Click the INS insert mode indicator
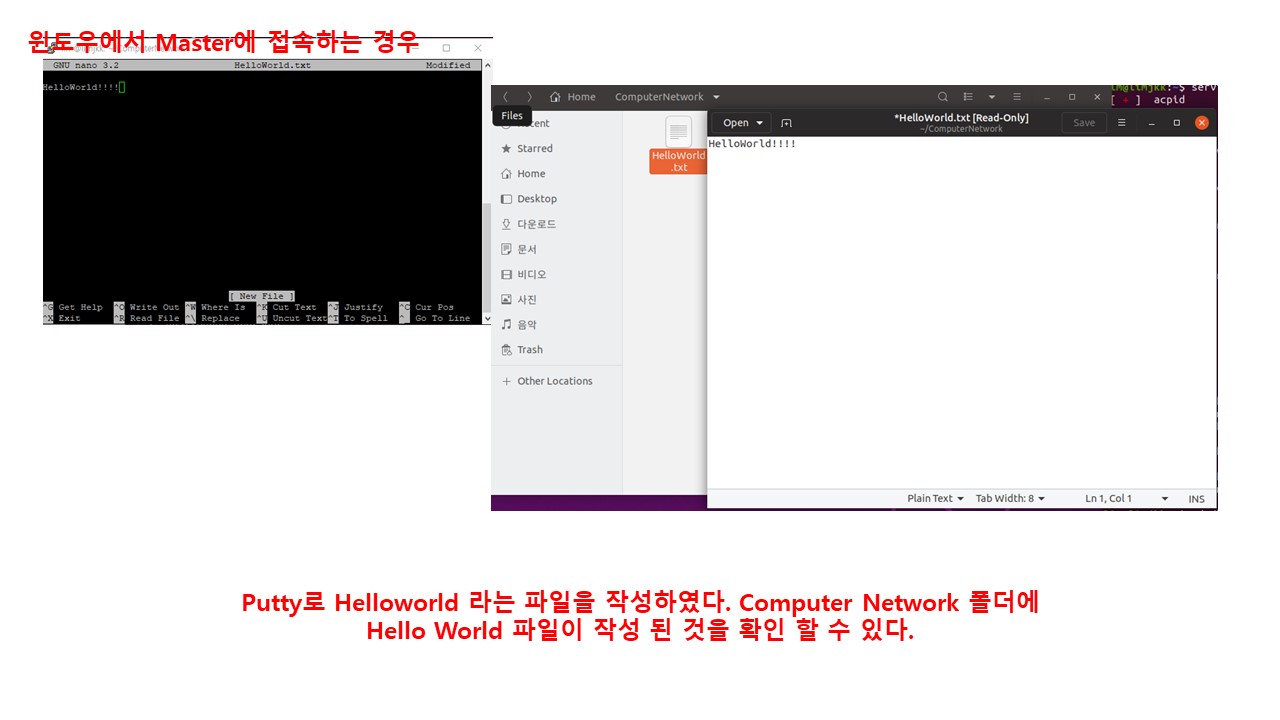This screenshot has height=720, width=1280. click(x=1196, y=498)
